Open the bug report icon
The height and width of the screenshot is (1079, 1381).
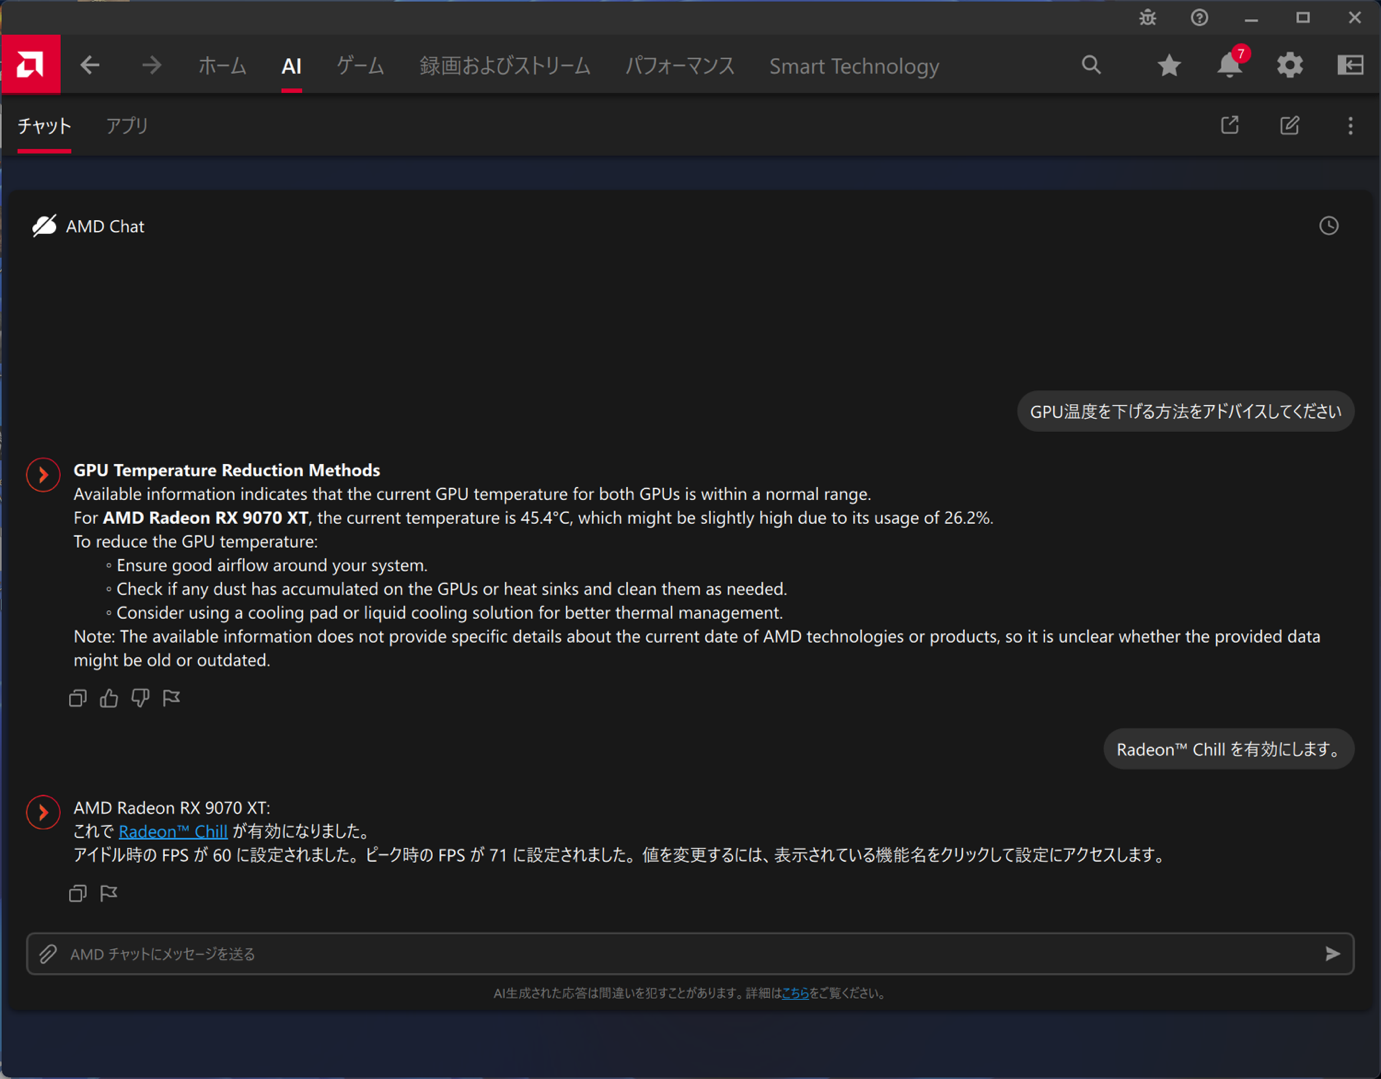coord(1147,18)
